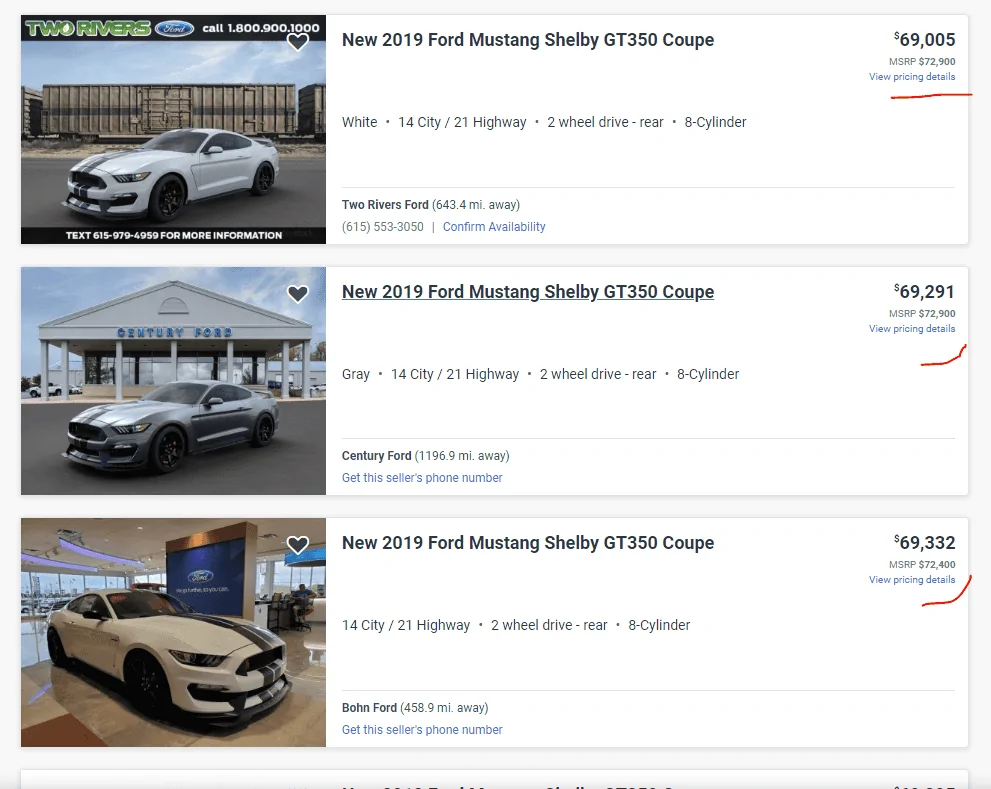View pricing details for $69,332 listing
Viewport: 991px width, 789px height.
pyautogui.click(x=912, y=580)
